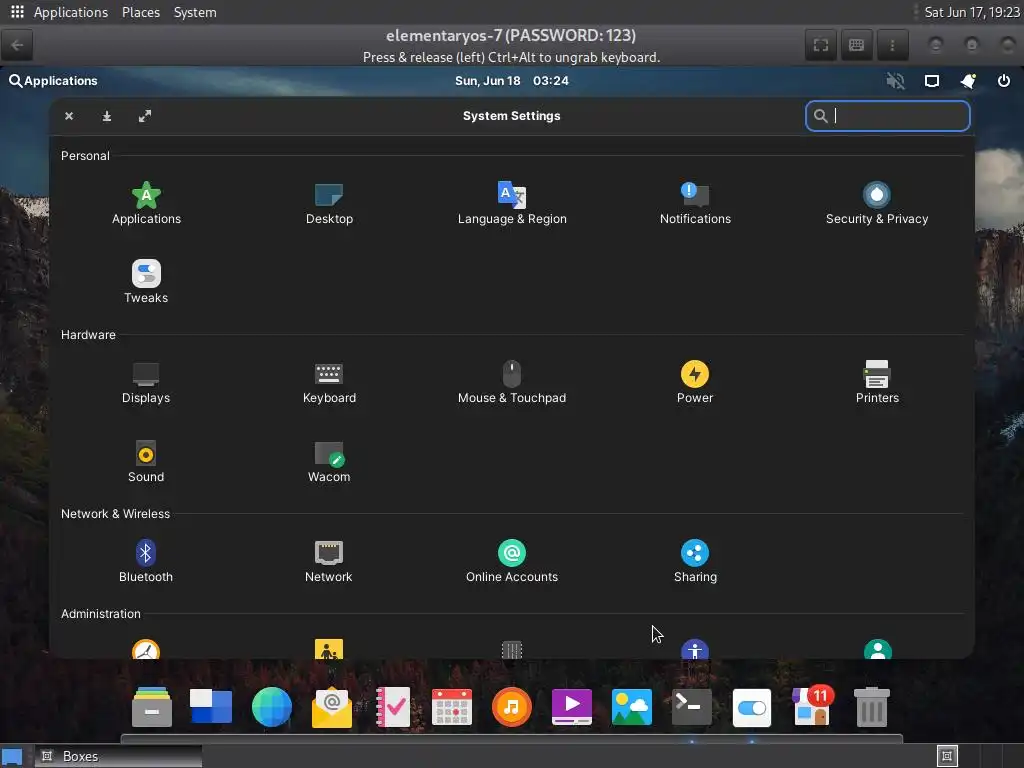The height and width of the screenshot is (768, 1024).
Task: Launch Tasks from the dock
Action: tap(392, 707)
